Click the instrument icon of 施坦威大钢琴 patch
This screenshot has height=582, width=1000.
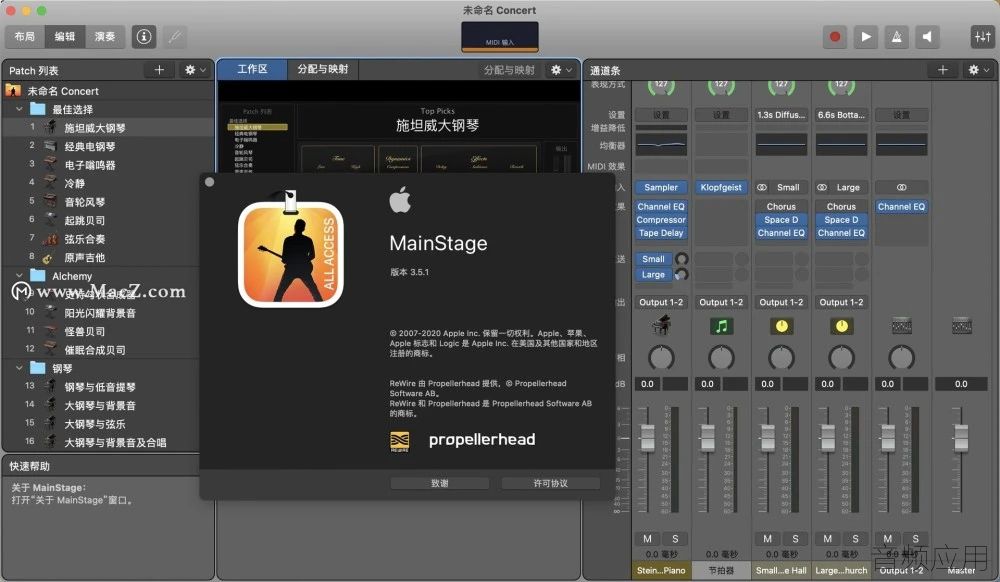[x=50, y=127]
